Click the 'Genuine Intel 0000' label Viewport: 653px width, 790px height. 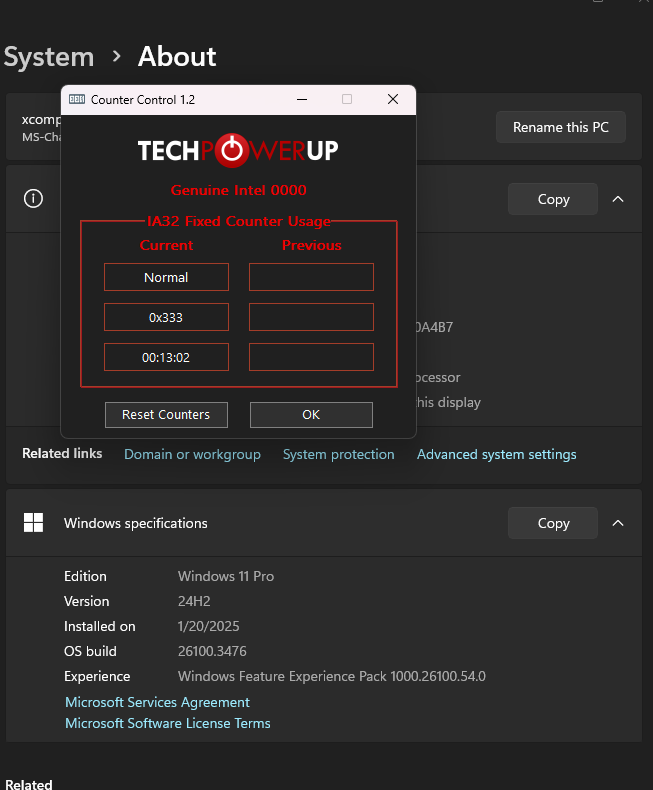pyautogui.click(x=238, y=190)
